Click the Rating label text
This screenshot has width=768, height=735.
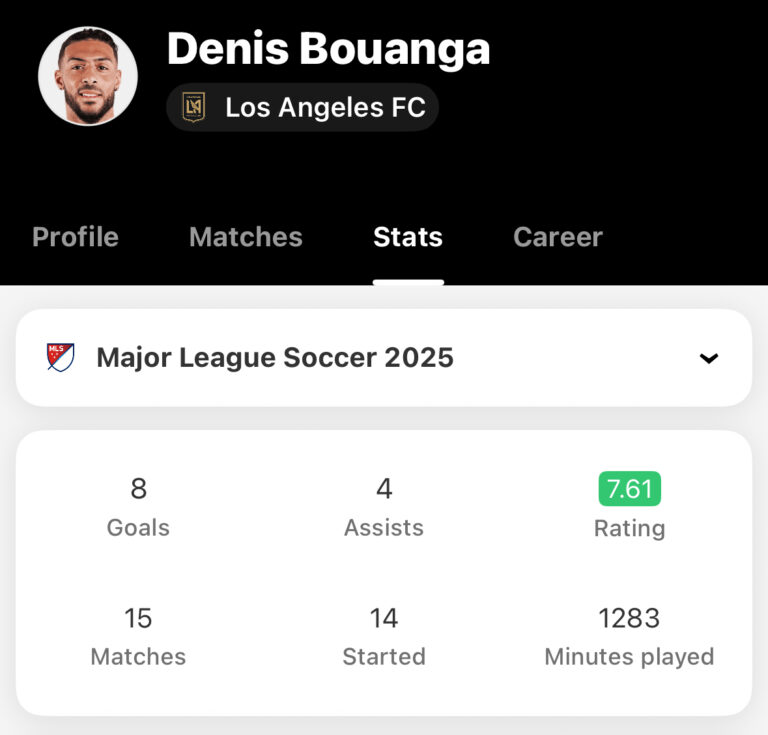click(x=629, y=528)
